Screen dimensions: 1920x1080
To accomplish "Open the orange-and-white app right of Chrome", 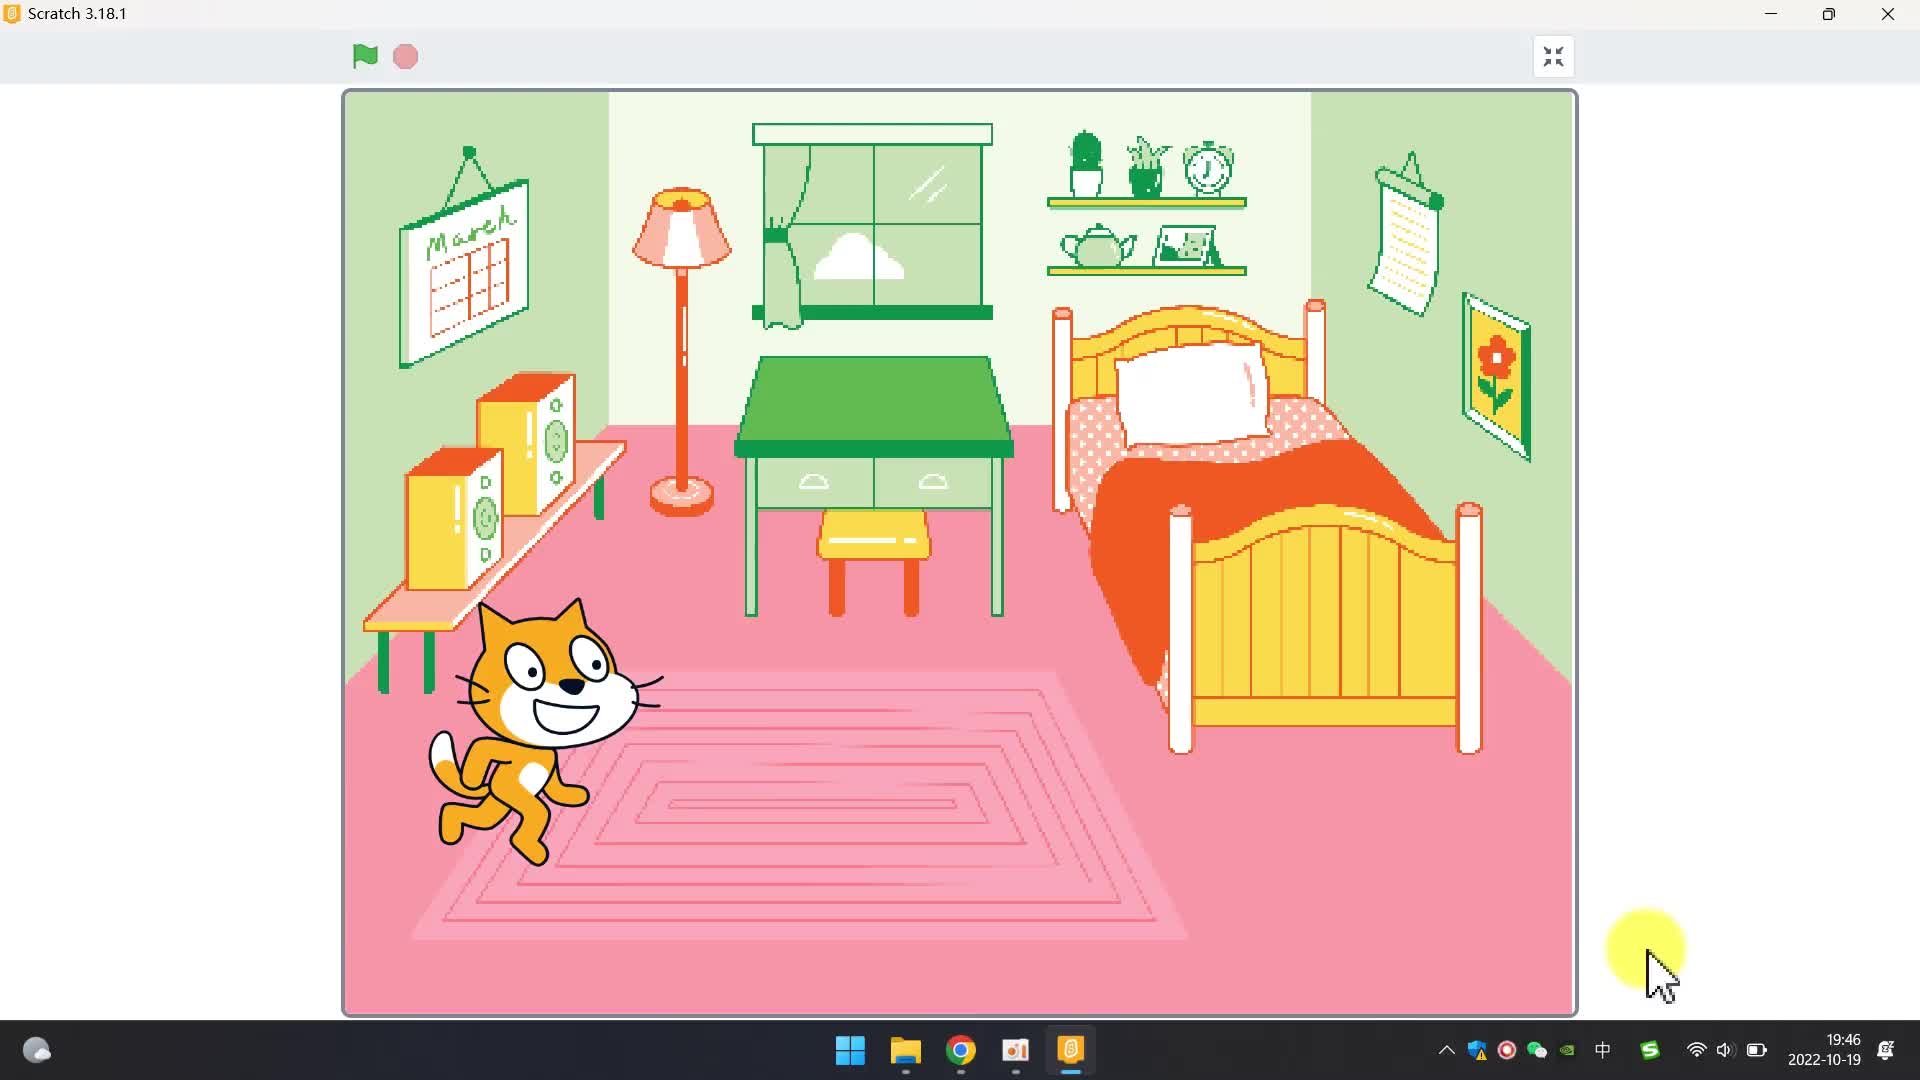I will pyautogui.click(x=1016, y=1050).
